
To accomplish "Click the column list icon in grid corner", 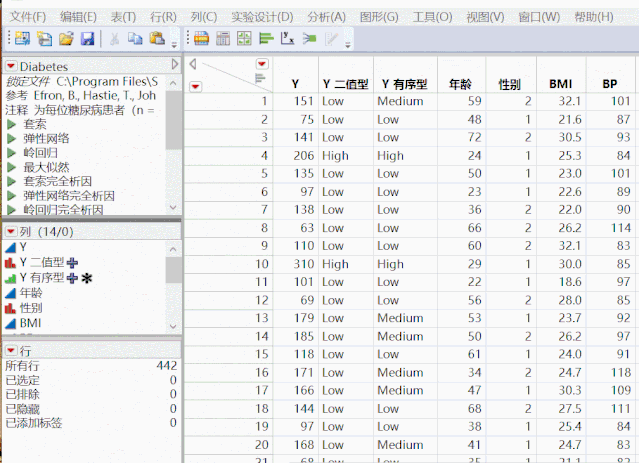I will tap(260, 78).
